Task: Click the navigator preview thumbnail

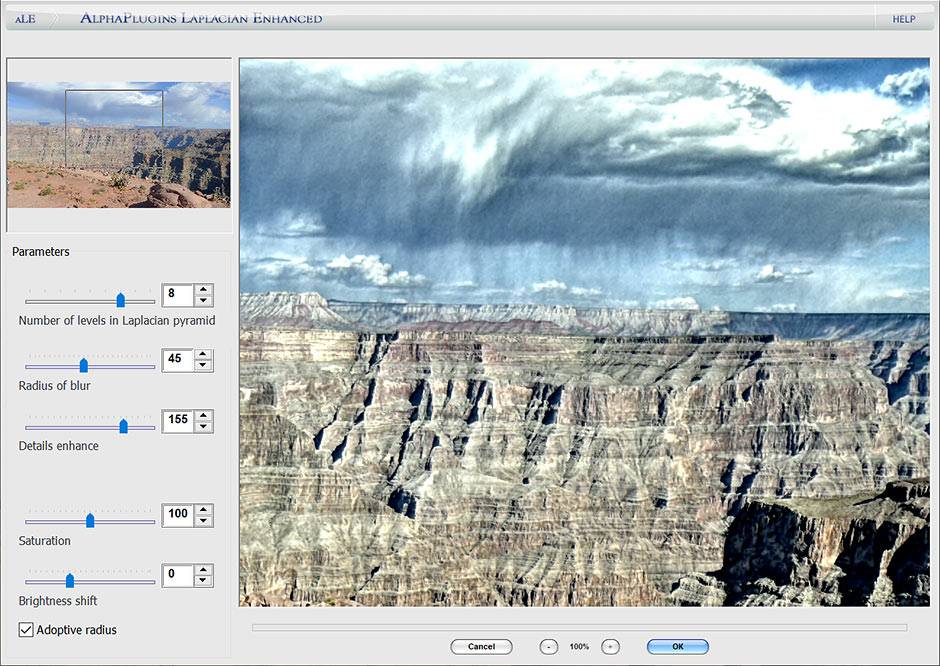Action: click(119, 144)
